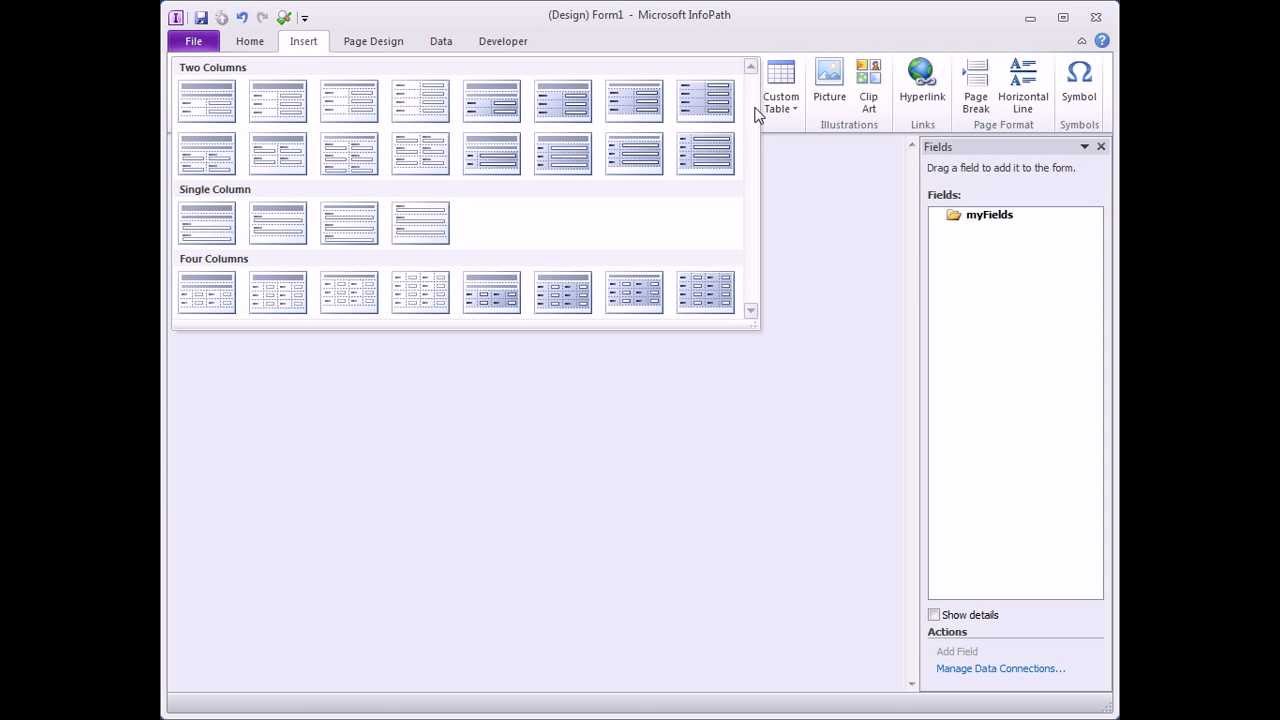Click the scroll-down arrow at pane bottom
Screen dimensions: 1280x720
point(912,684)
